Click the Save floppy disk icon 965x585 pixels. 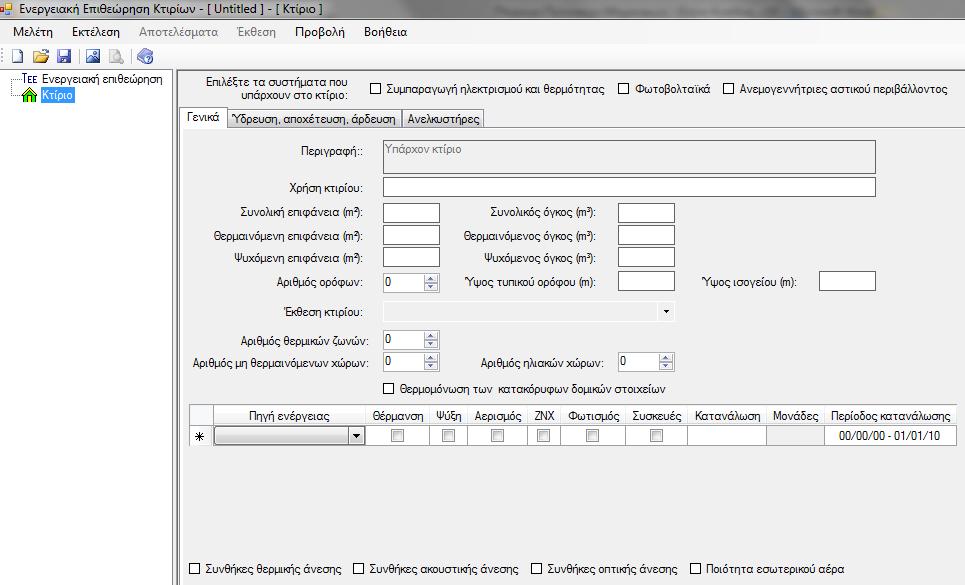(64, 57)
